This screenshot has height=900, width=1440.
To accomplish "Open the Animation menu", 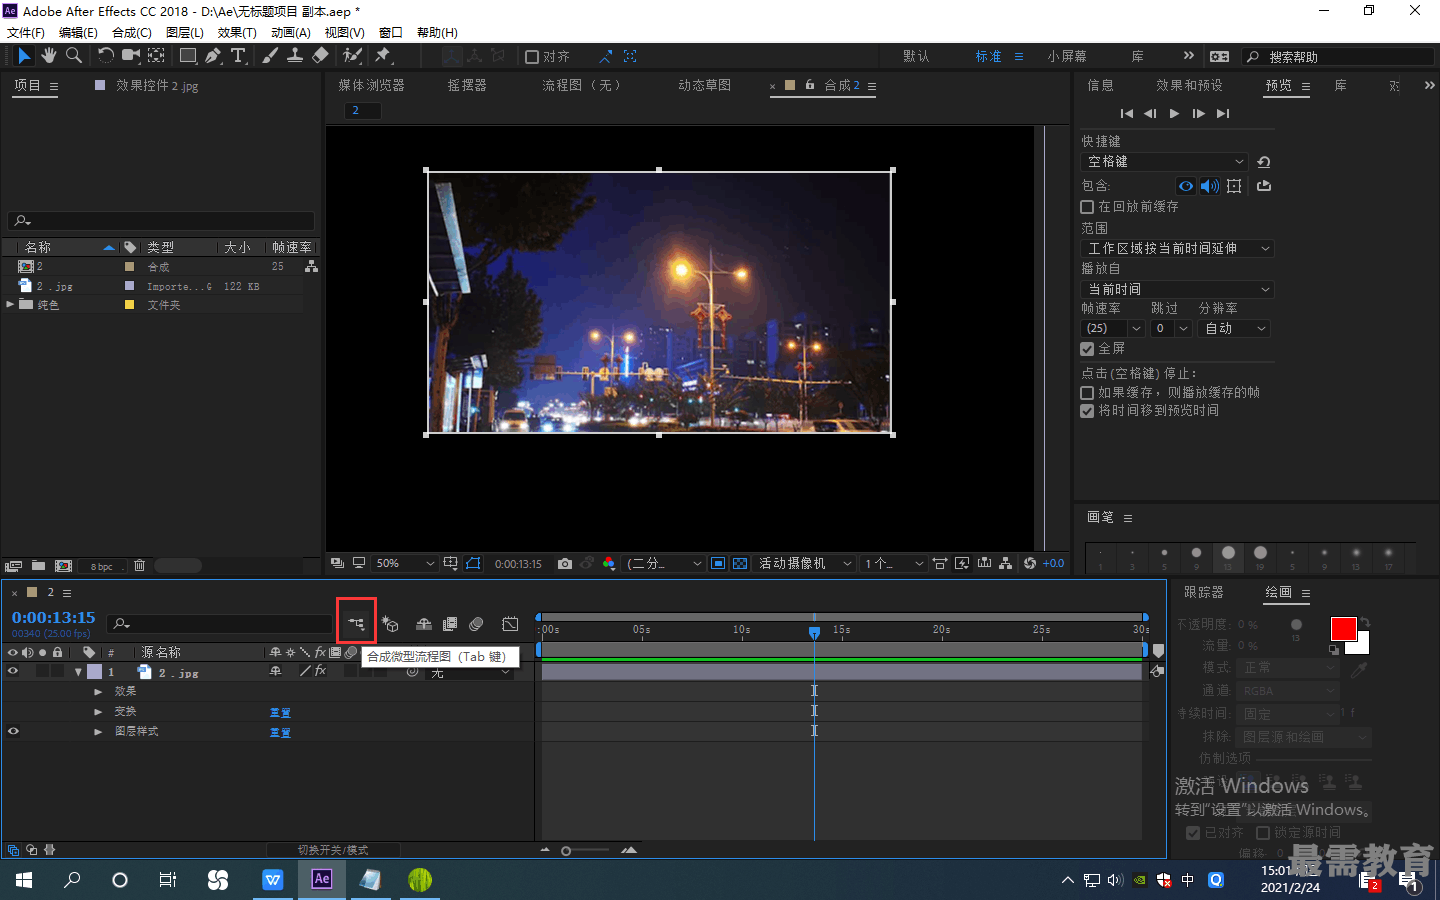I will (290, 32).
